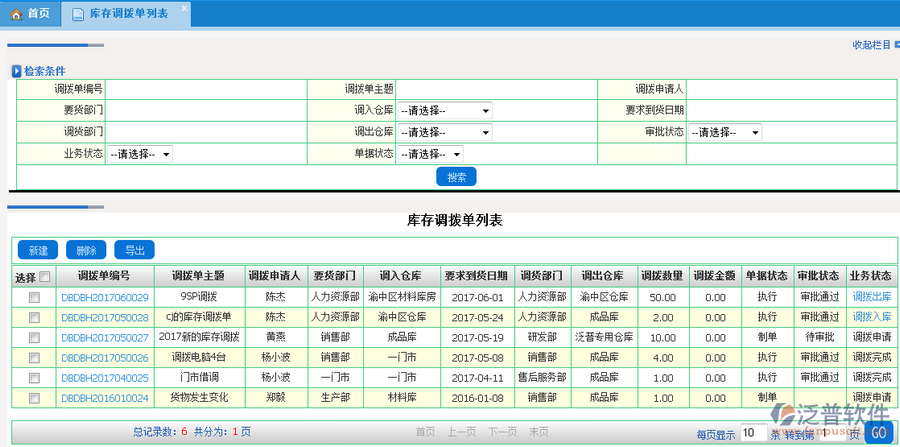Viewport: 900px width, 447px height.
Task: Expand the 审批状态 dropdown
Action: click(x=724, y=132)
